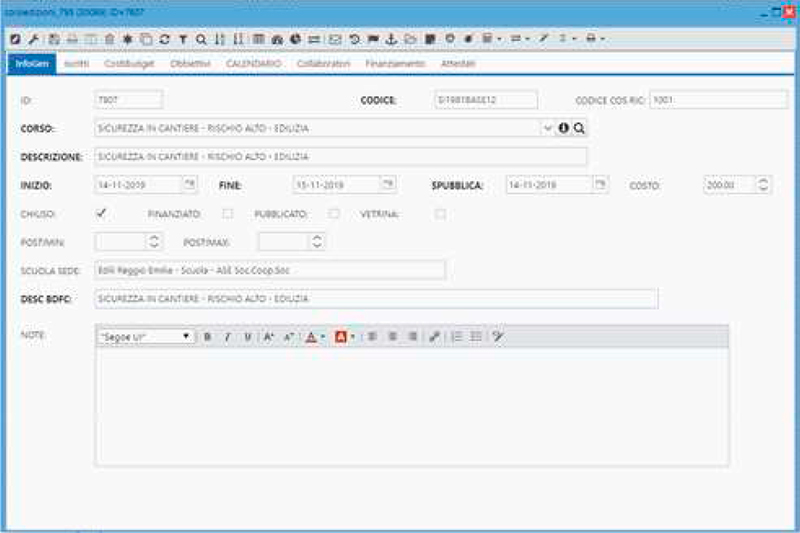This screenshot has height=533, width=800.
Task: Click the refresh icon in the toolbar
Action: tap(164, 39)
